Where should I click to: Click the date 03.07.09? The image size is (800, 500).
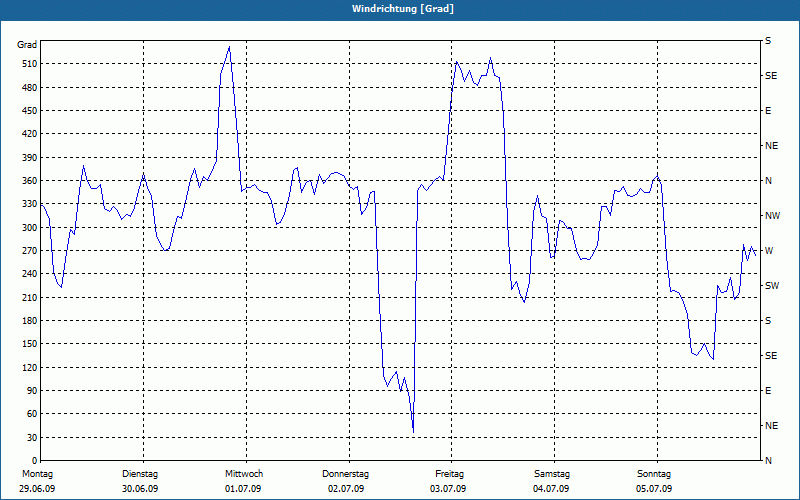coord(448,489)
